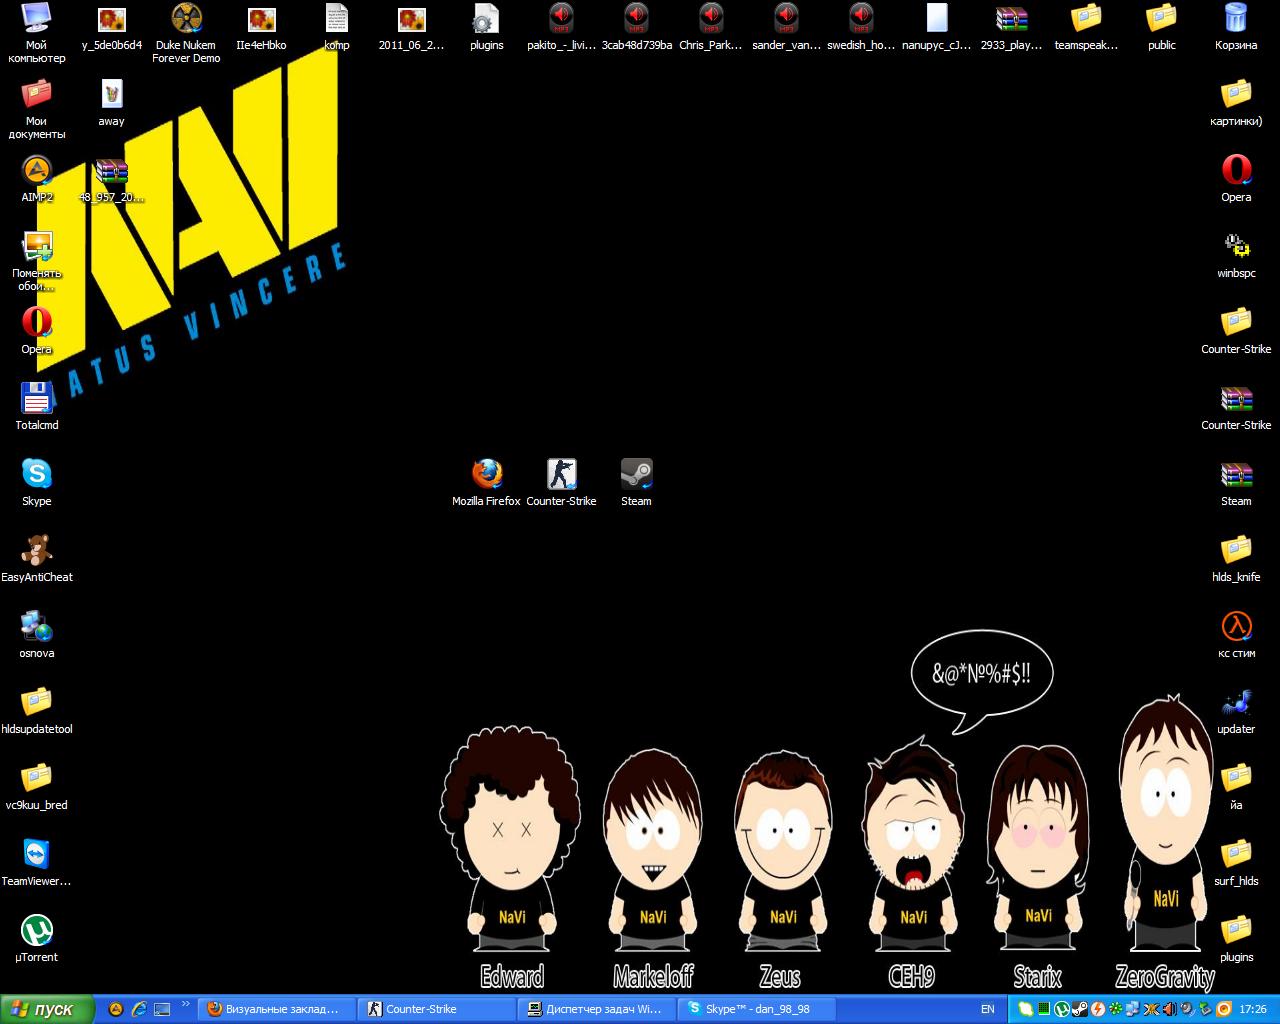Open the йа folder
This screenshot has height=1024, width=1280.
[1236, 787]
